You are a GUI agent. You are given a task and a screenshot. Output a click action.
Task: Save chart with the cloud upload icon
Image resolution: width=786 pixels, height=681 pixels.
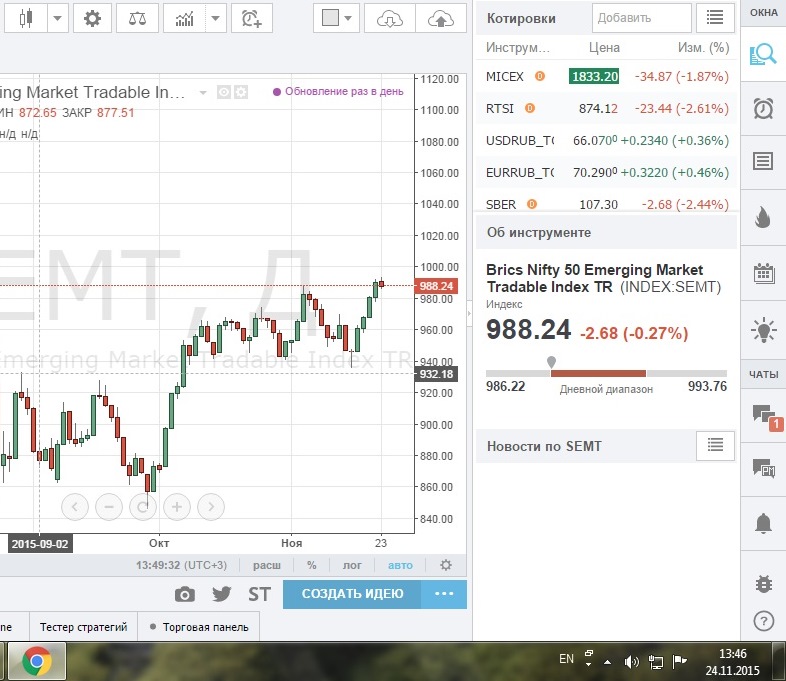tap(440, 18)
